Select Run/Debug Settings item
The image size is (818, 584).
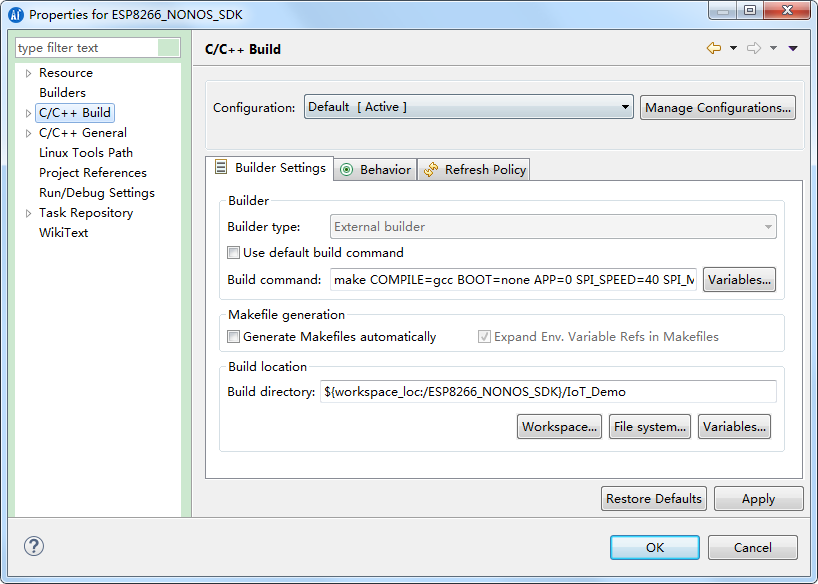pyautogui.click(x=97, y=193)
